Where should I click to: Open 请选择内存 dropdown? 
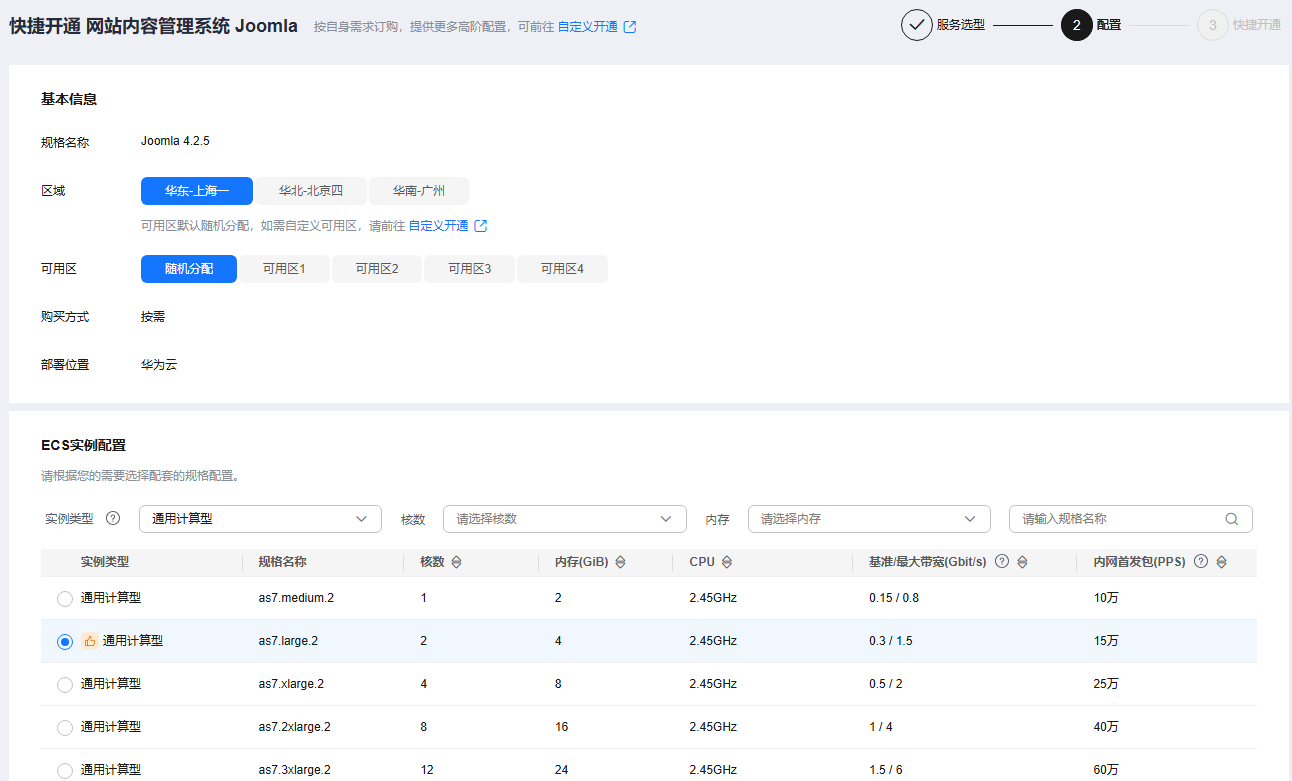[x=869, y=519]
